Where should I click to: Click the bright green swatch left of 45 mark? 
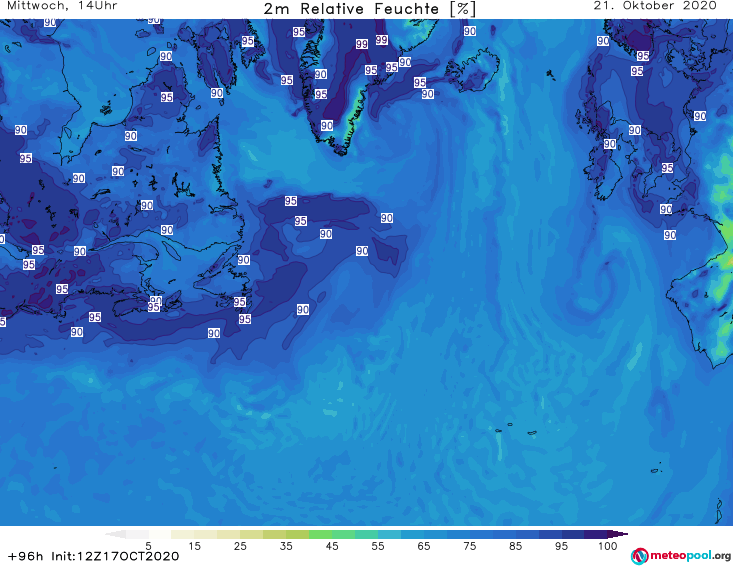click(x=320, y=534)
